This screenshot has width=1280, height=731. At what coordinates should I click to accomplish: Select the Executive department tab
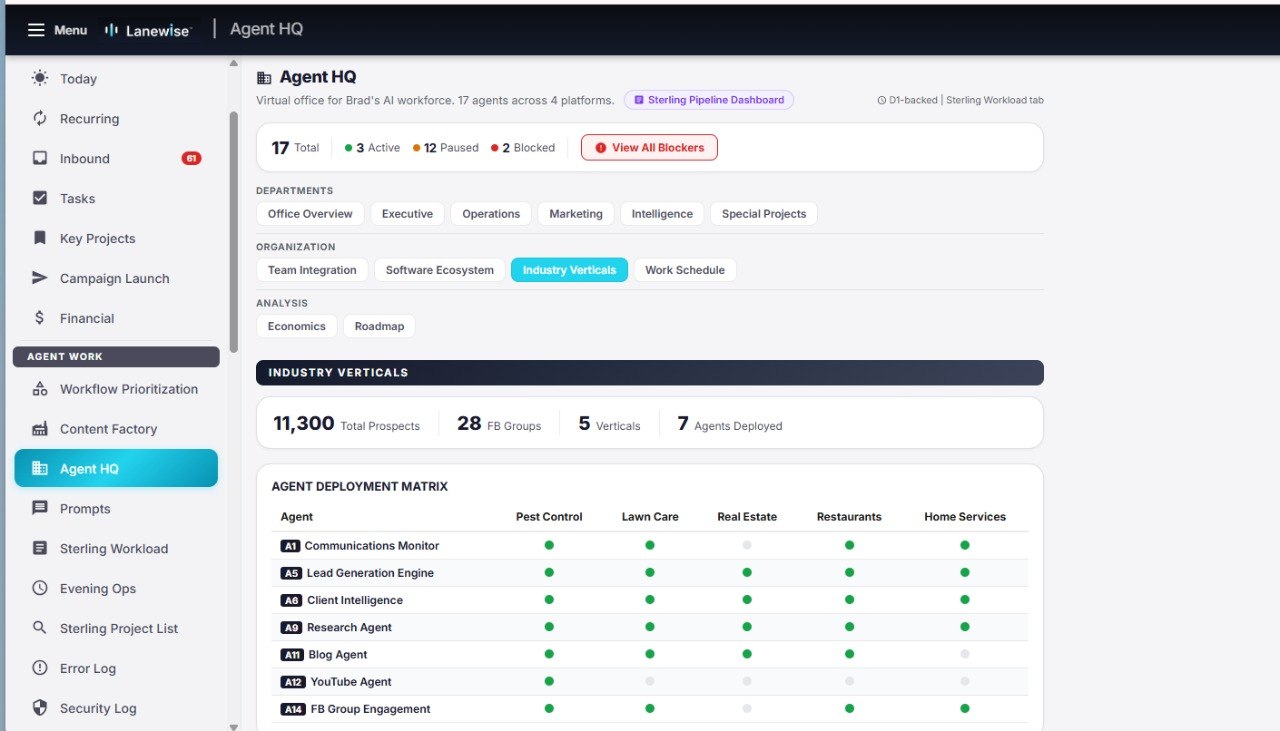pos(407,214)
